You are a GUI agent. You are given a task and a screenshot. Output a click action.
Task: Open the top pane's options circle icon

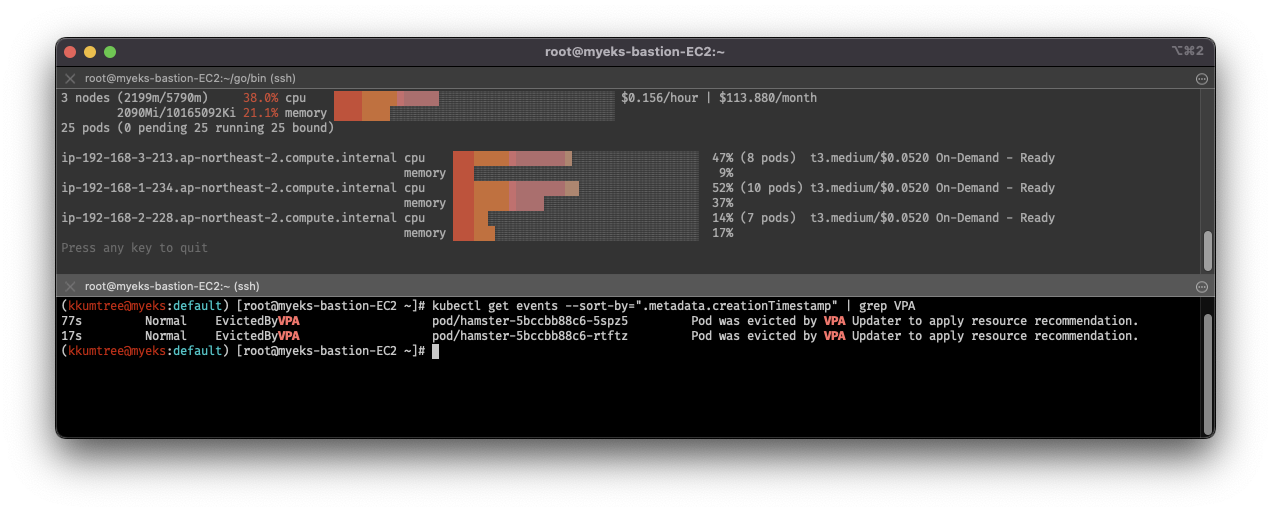1201,78
